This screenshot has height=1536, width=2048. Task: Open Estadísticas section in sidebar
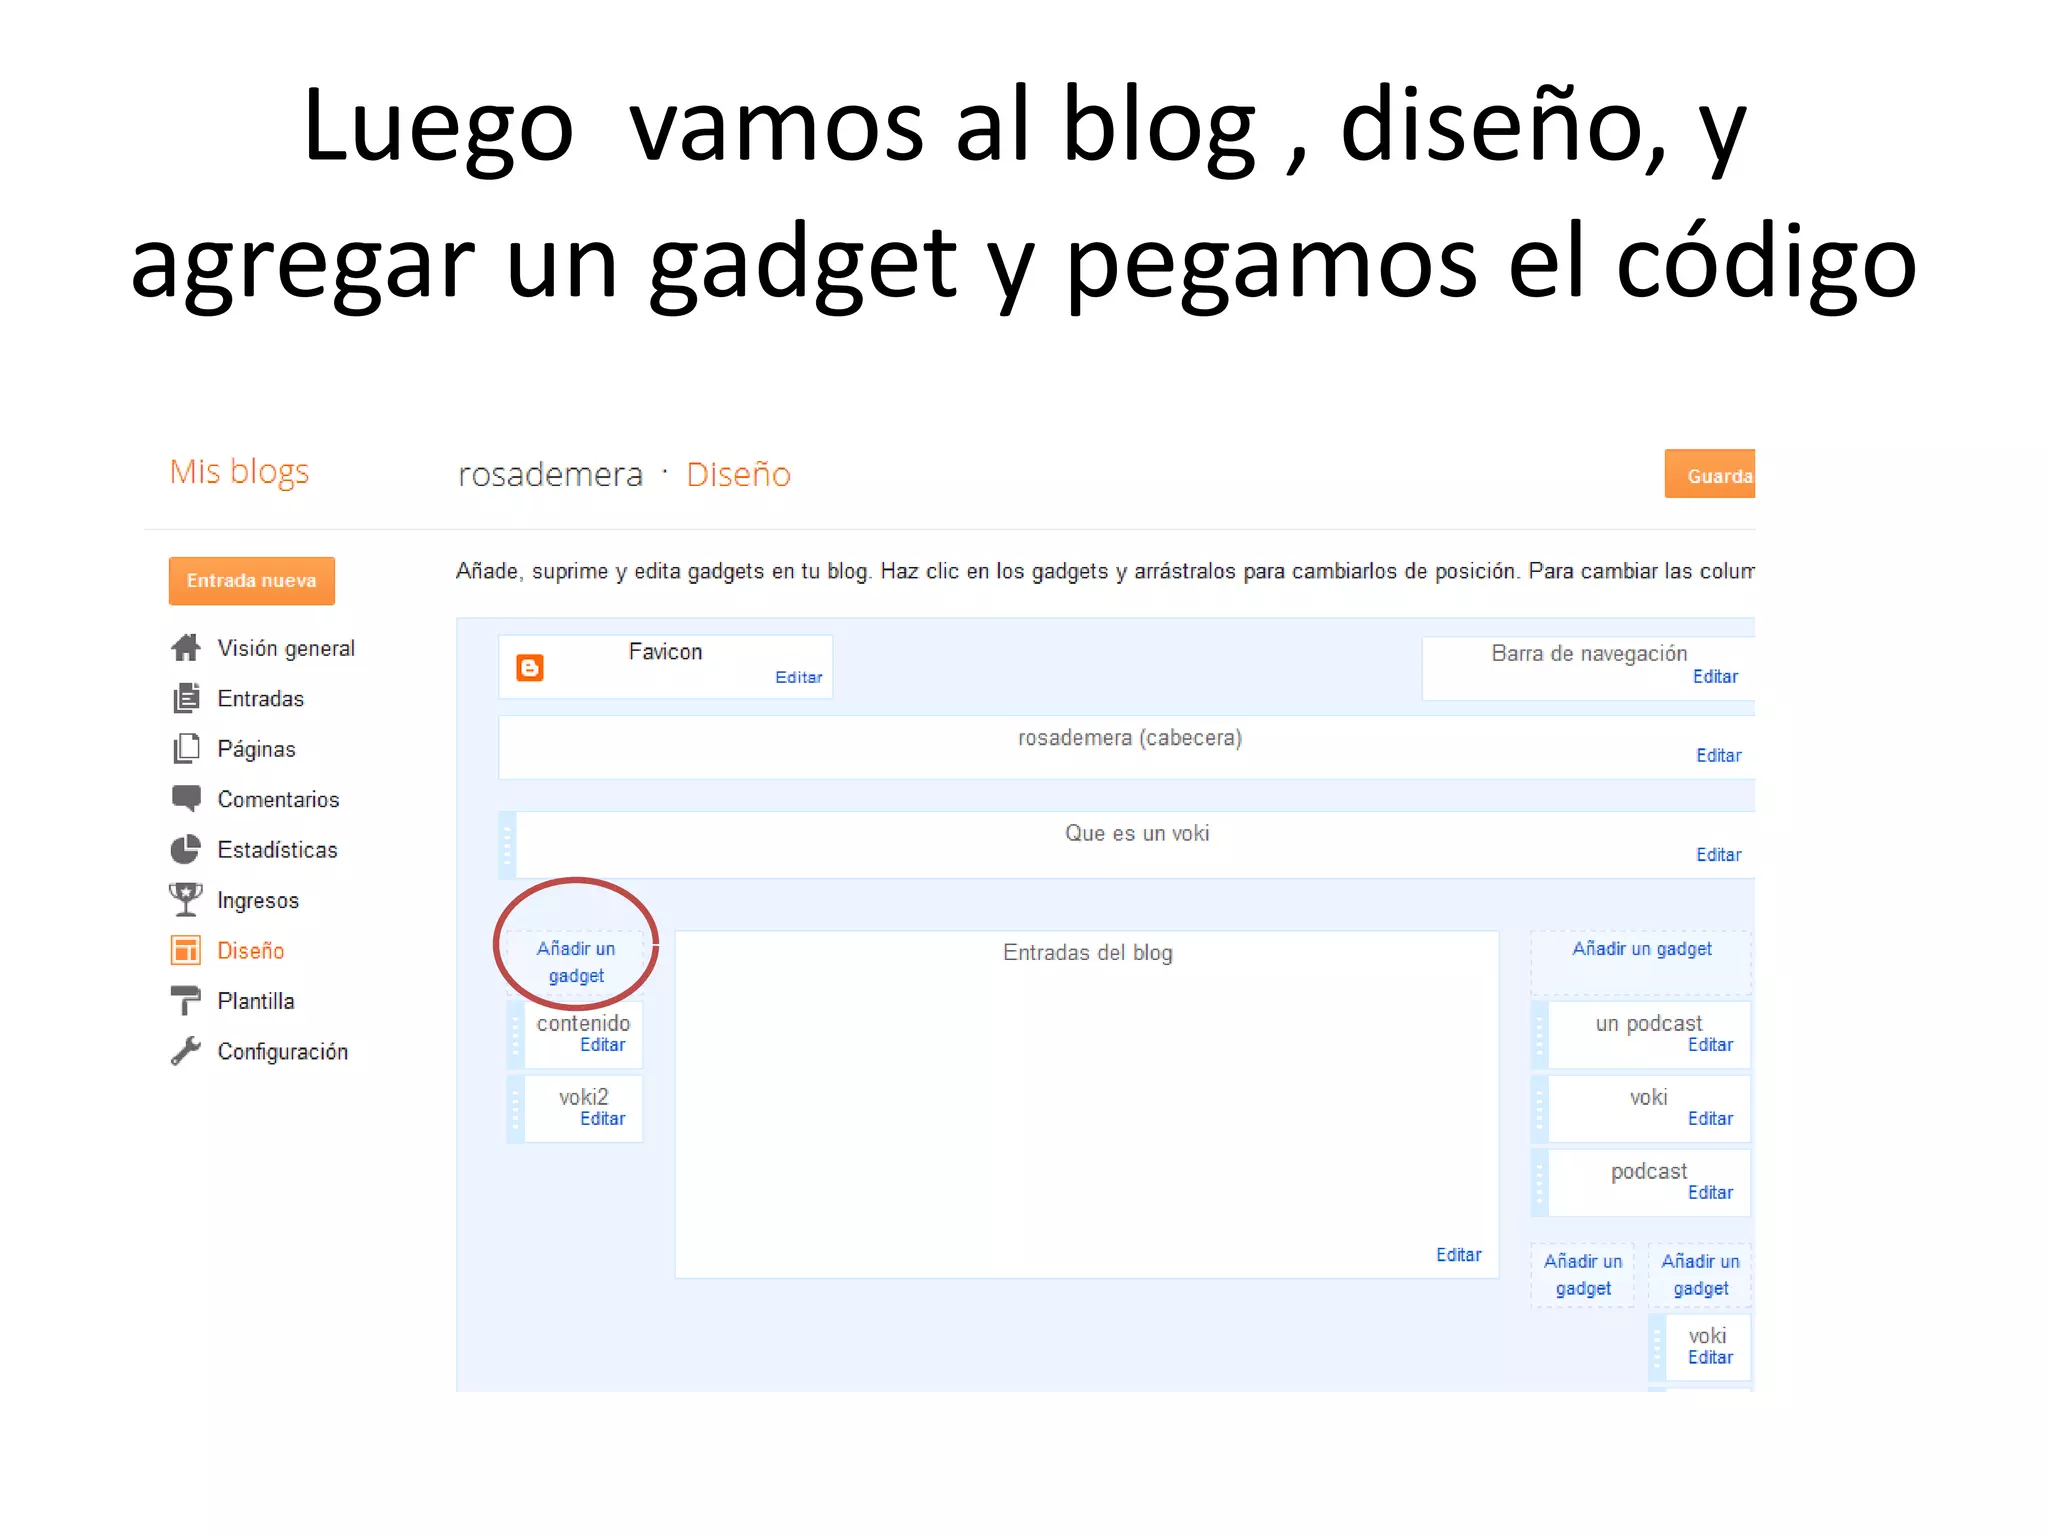click(278, 849)
